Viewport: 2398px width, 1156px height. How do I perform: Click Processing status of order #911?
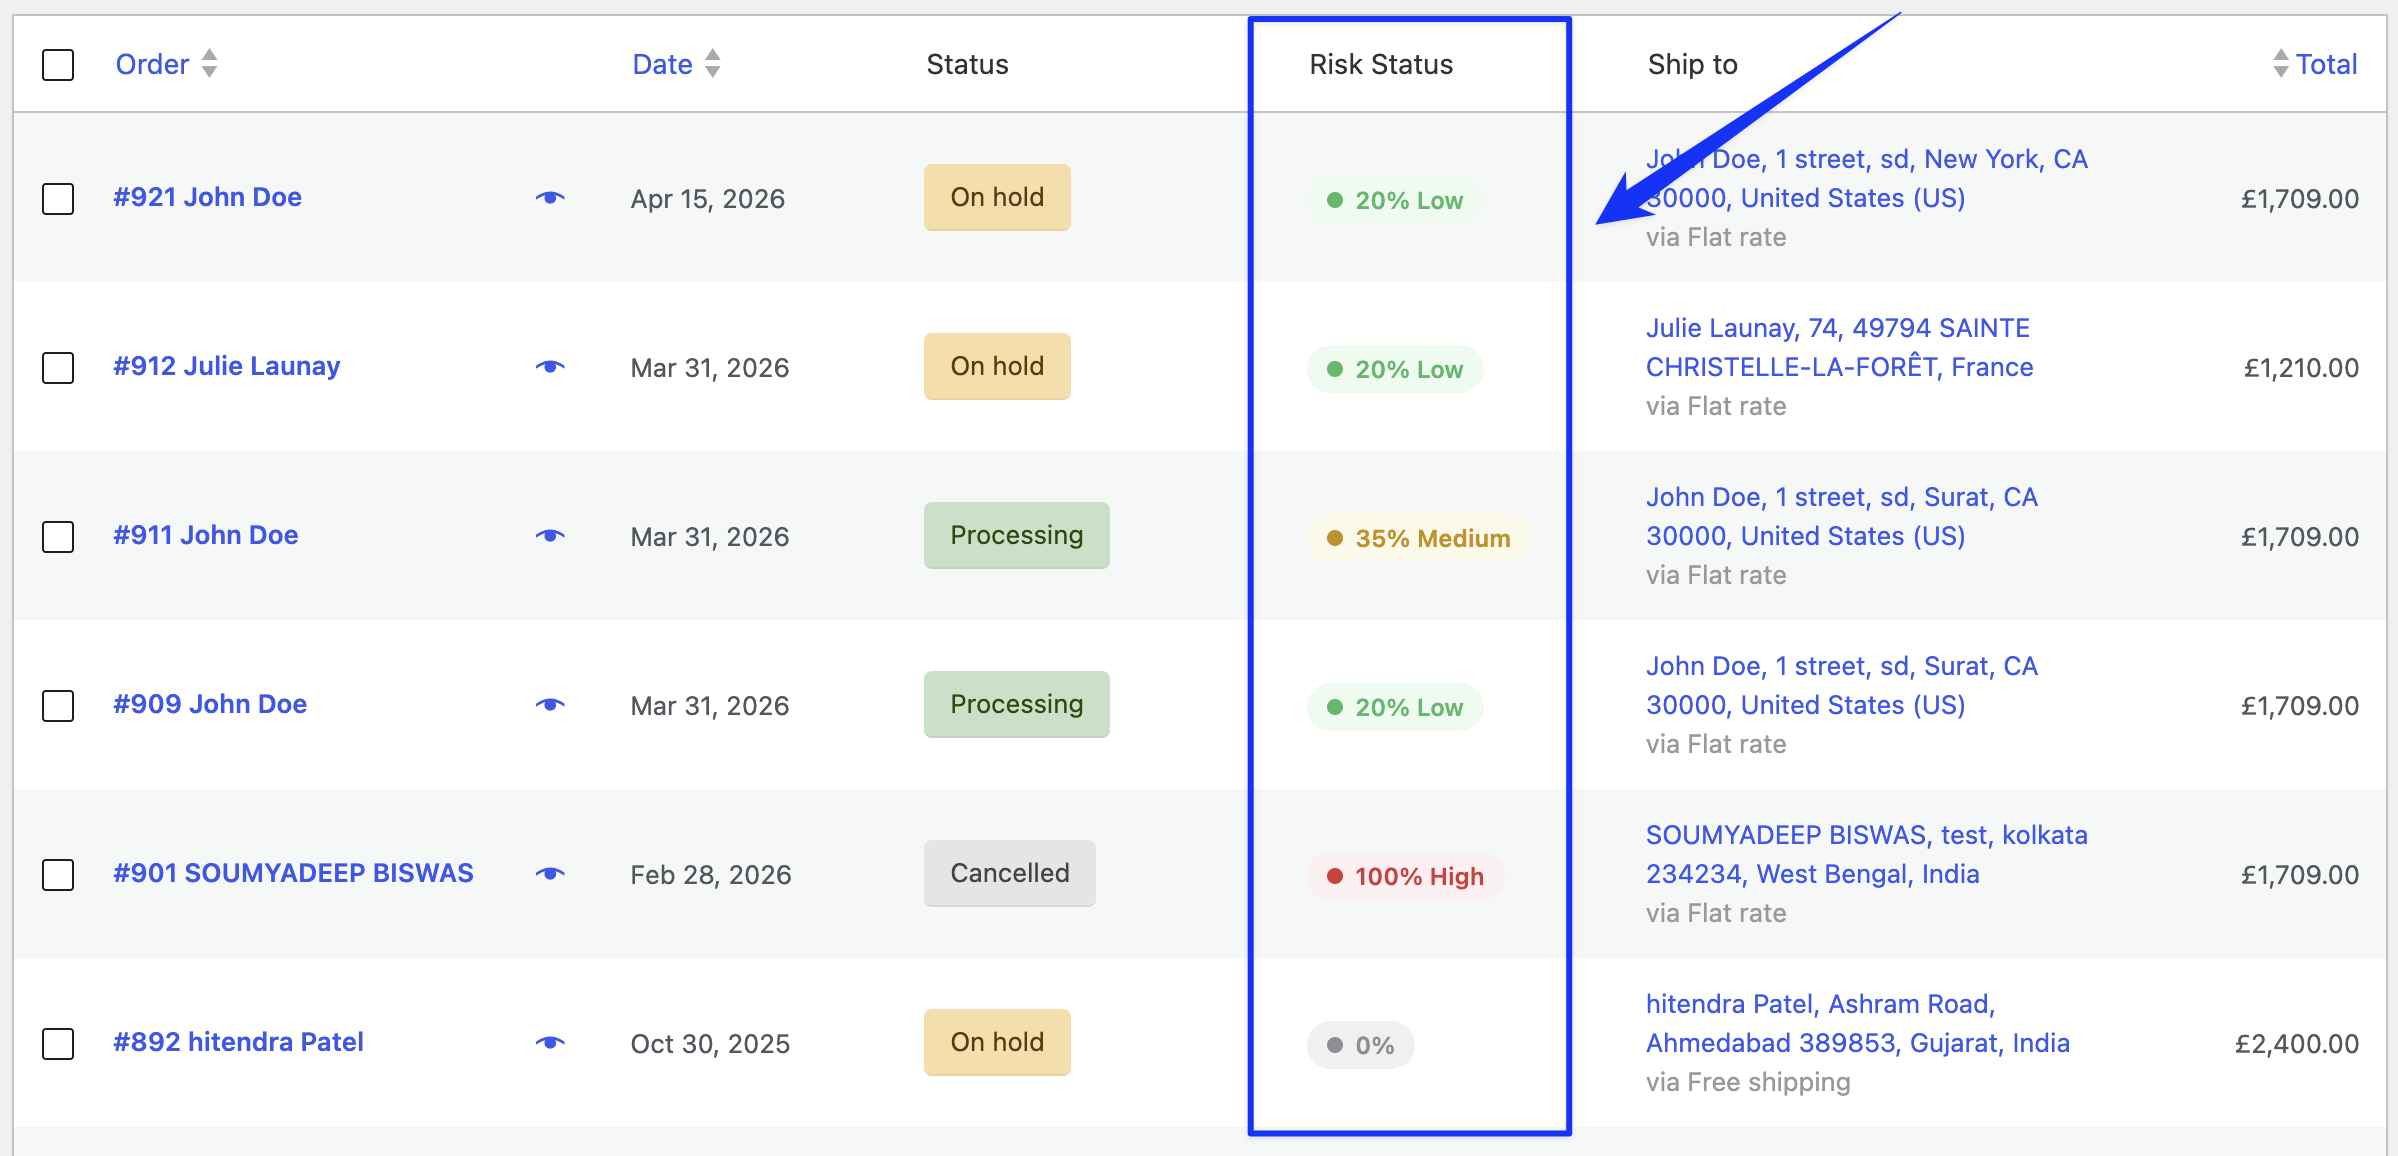pos(1016,535)
